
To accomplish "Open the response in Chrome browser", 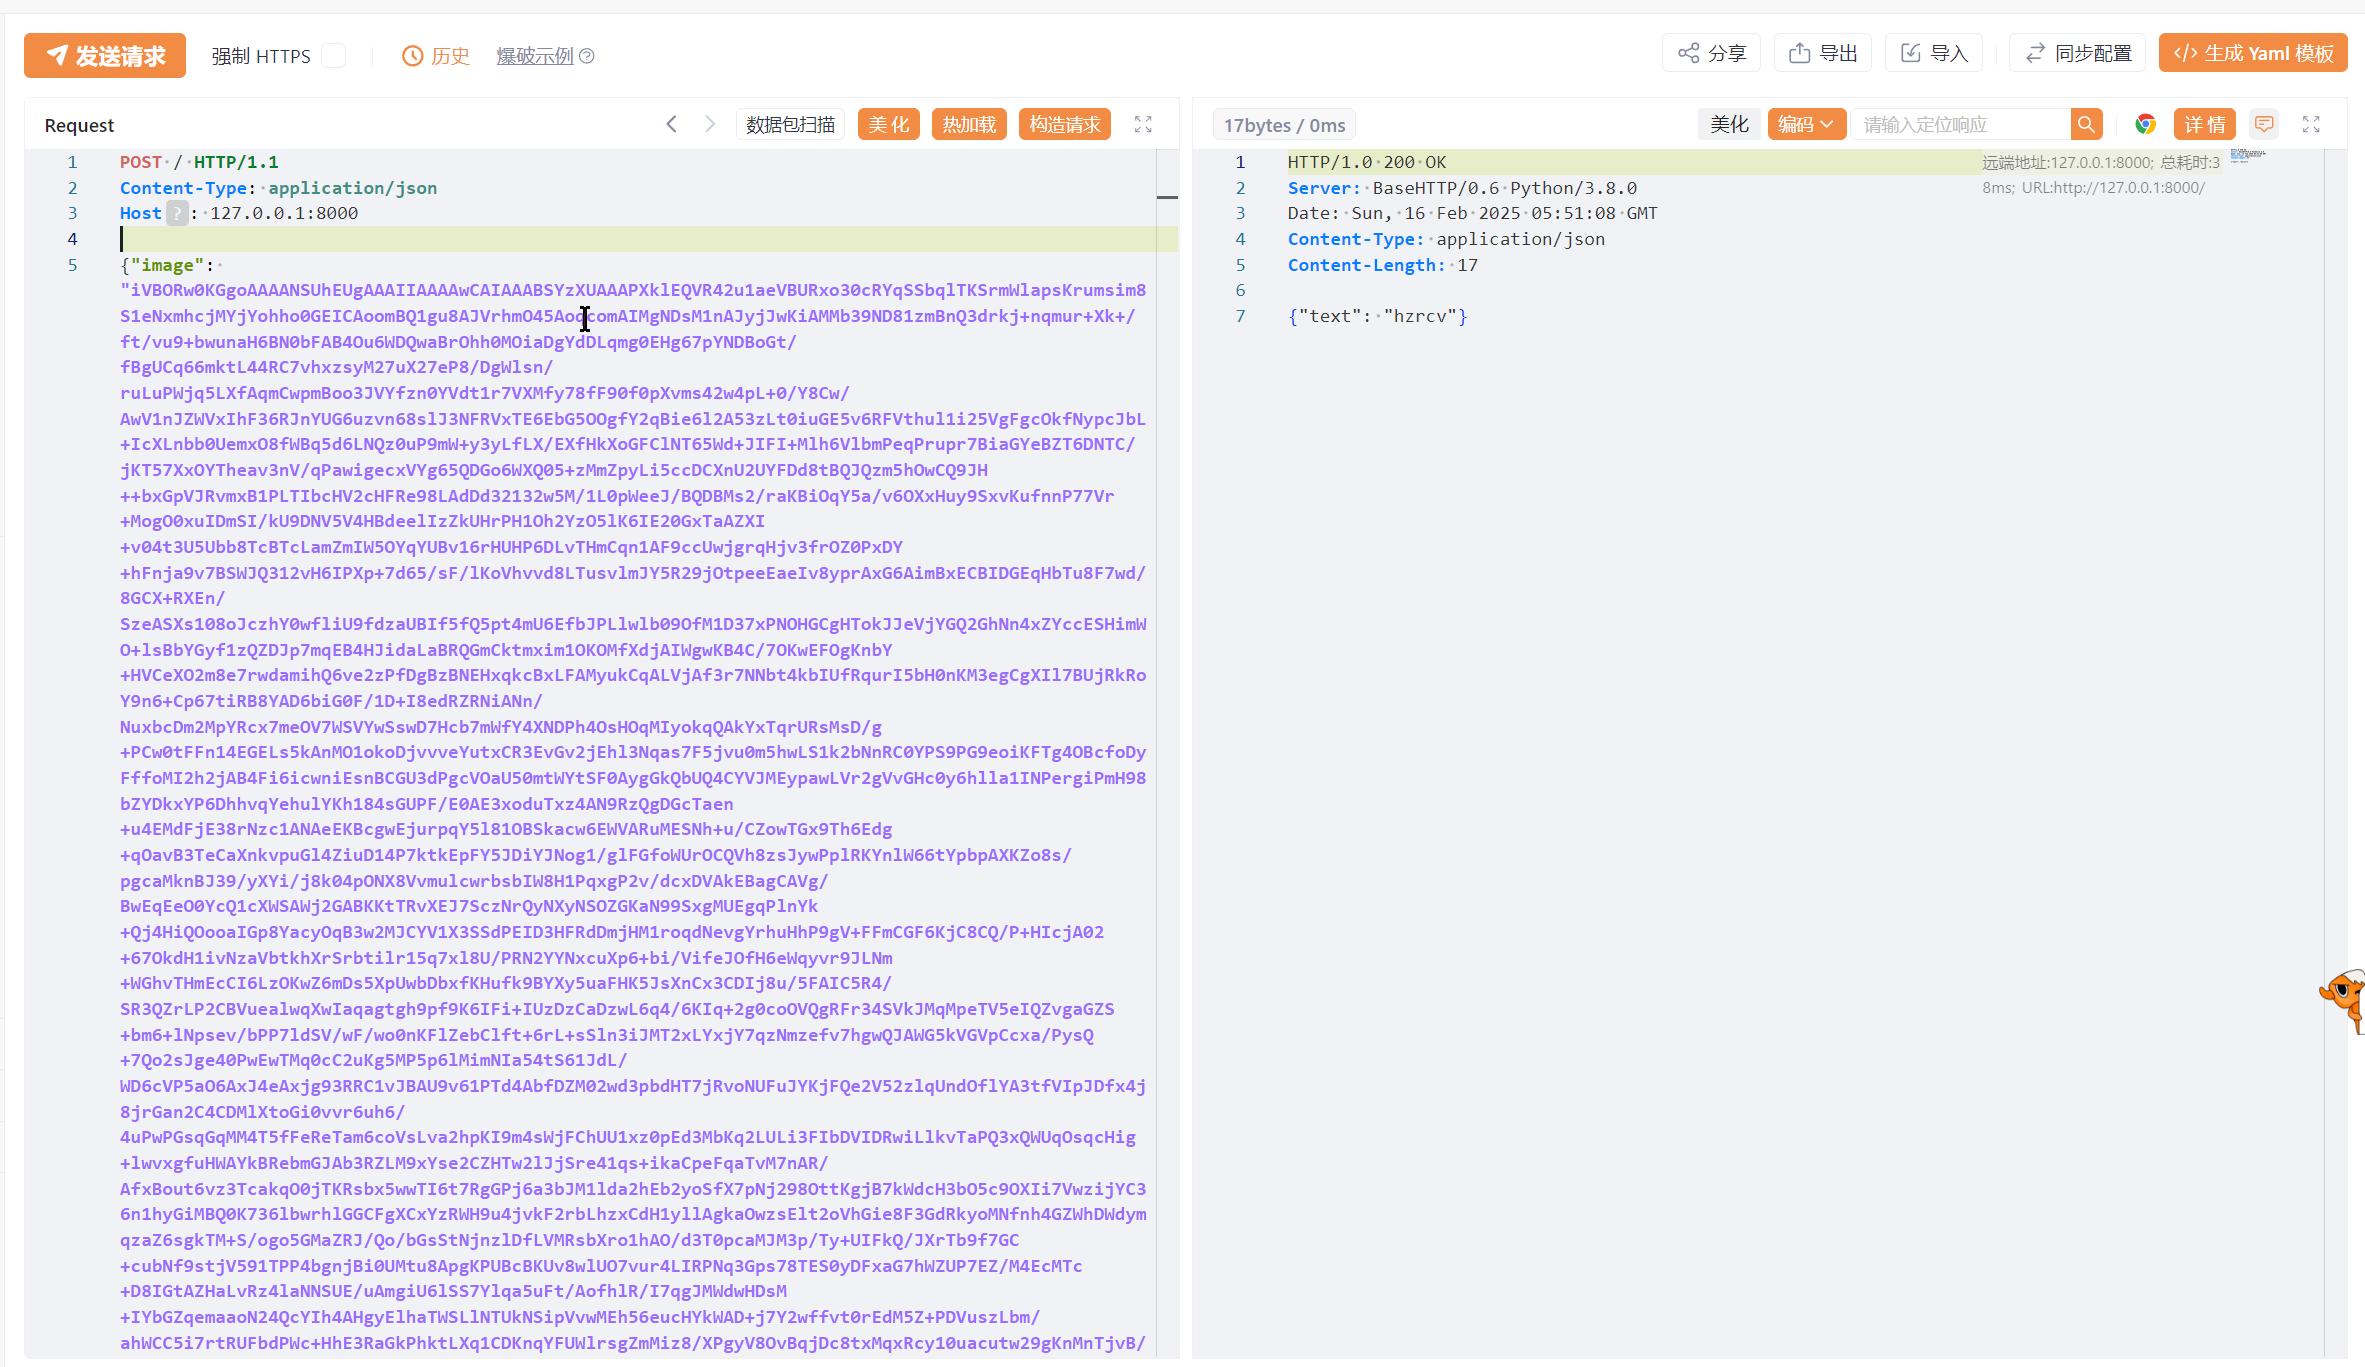I will click(2145, 124).
